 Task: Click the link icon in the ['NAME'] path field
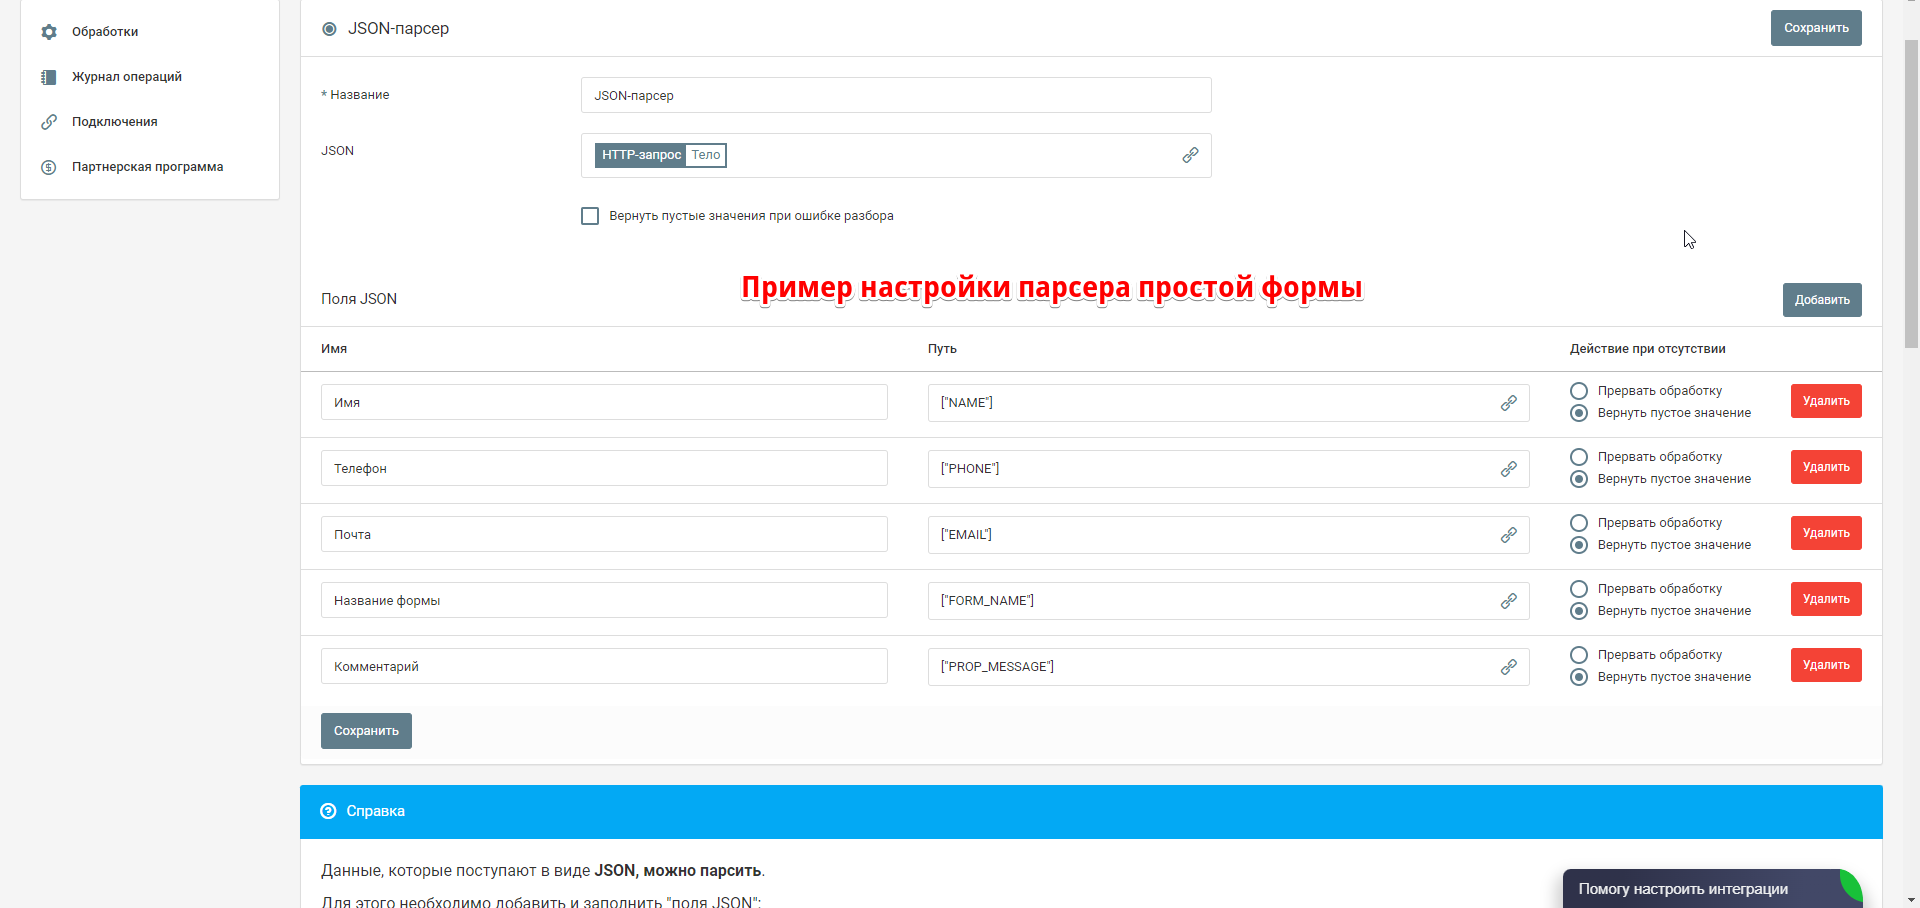tap(1508, 403)
